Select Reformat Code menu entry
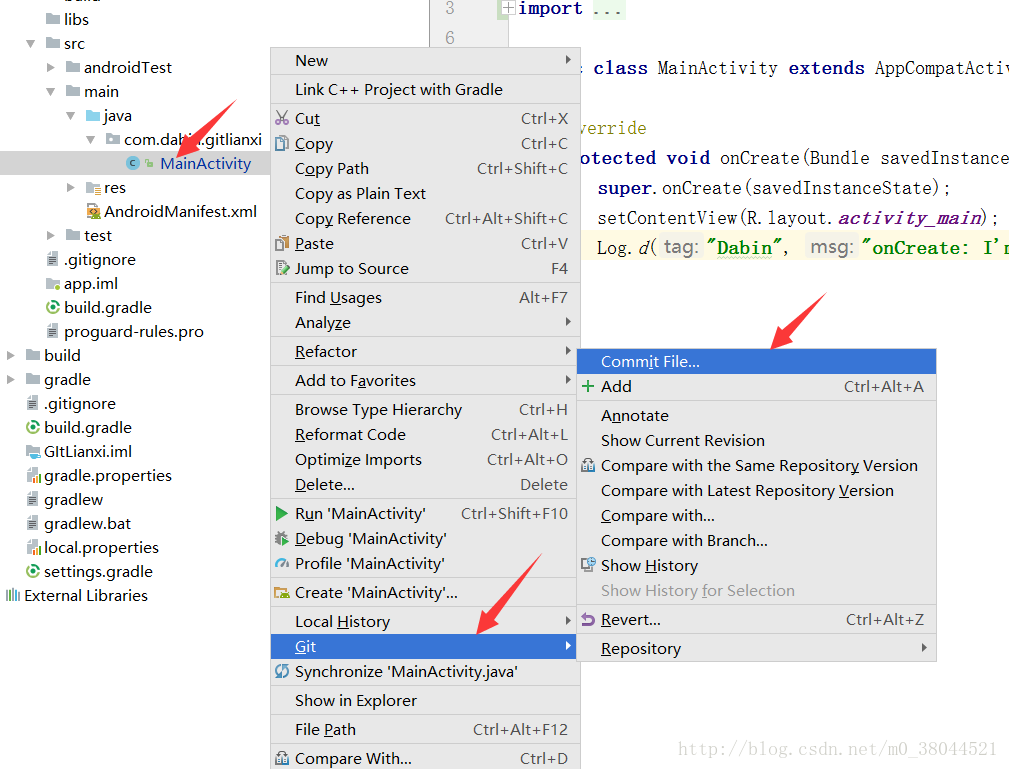 [x=425, y=434]
